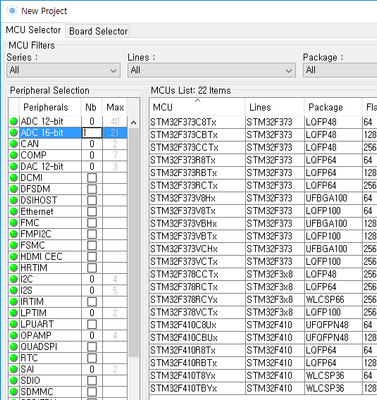Click the New Project window app icon
This screenshot has height=400, width=377.
[12, 11]
